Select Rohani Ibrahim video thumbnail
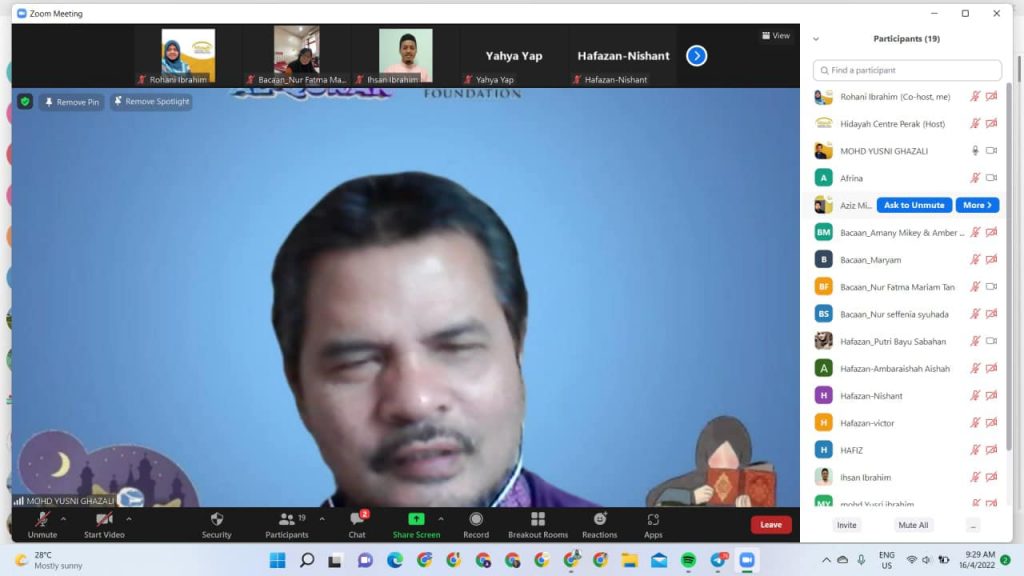1024x576 pixels. (x=188, y=56)
